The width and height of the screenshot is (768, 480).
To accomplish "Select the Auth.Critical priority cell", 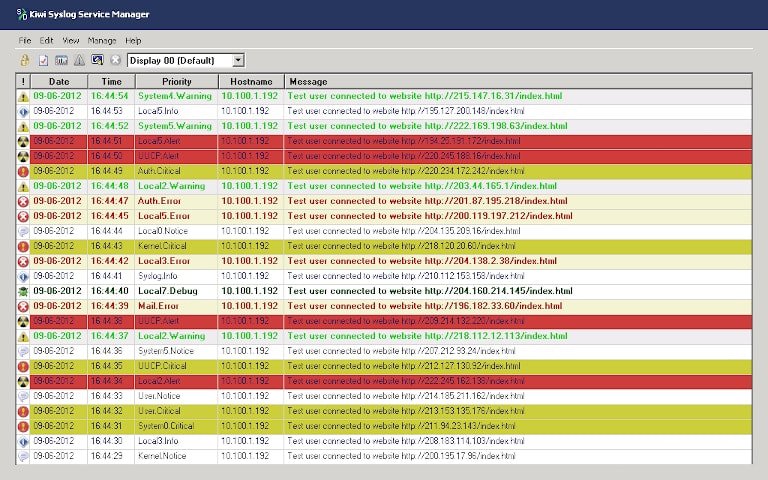I will [x=177, y=171].
